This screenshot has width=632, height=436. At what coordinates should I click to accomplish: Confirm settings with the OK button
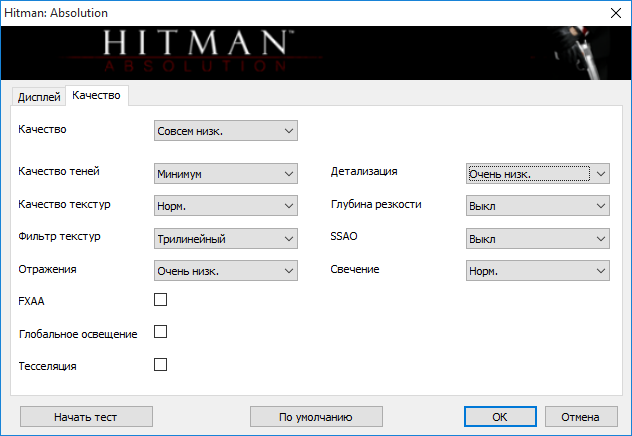click(x=500, y=417)
